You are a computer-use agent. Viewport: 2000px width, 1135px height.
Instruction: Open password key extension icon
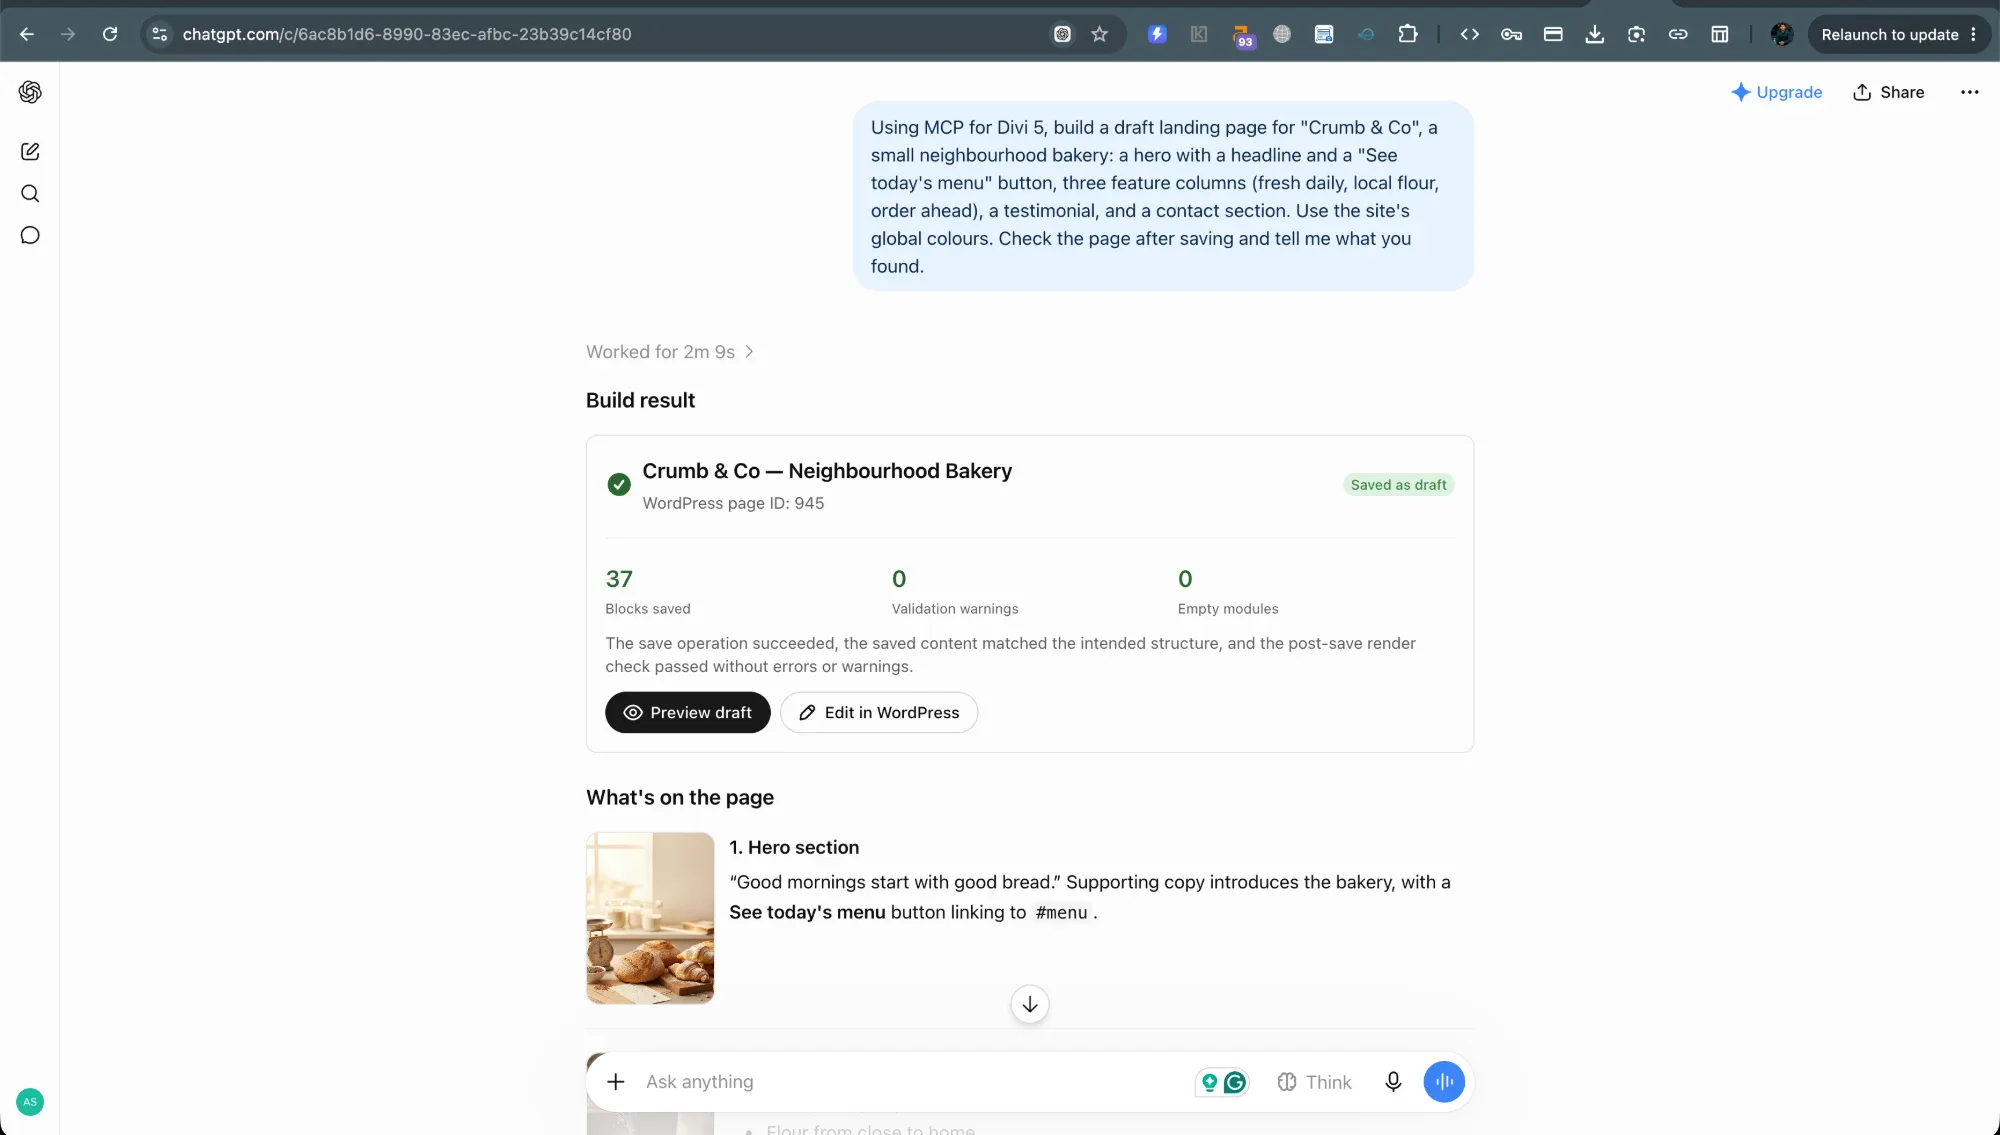(x=1511, y=34)
